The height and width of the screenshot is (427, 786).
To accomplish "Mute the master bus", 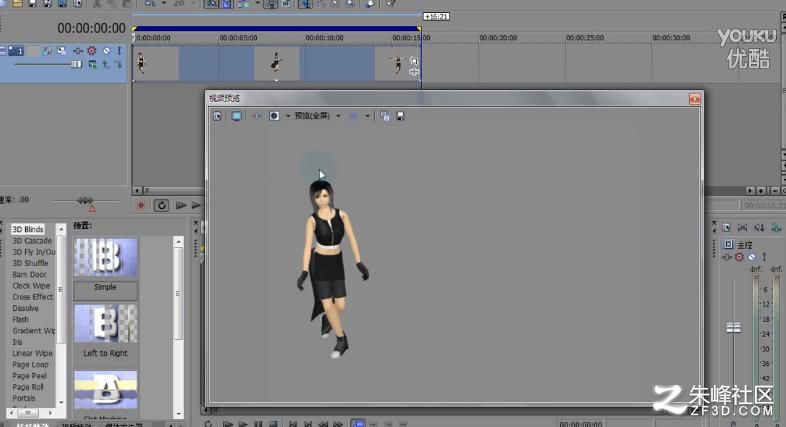I will coord(752,257).
